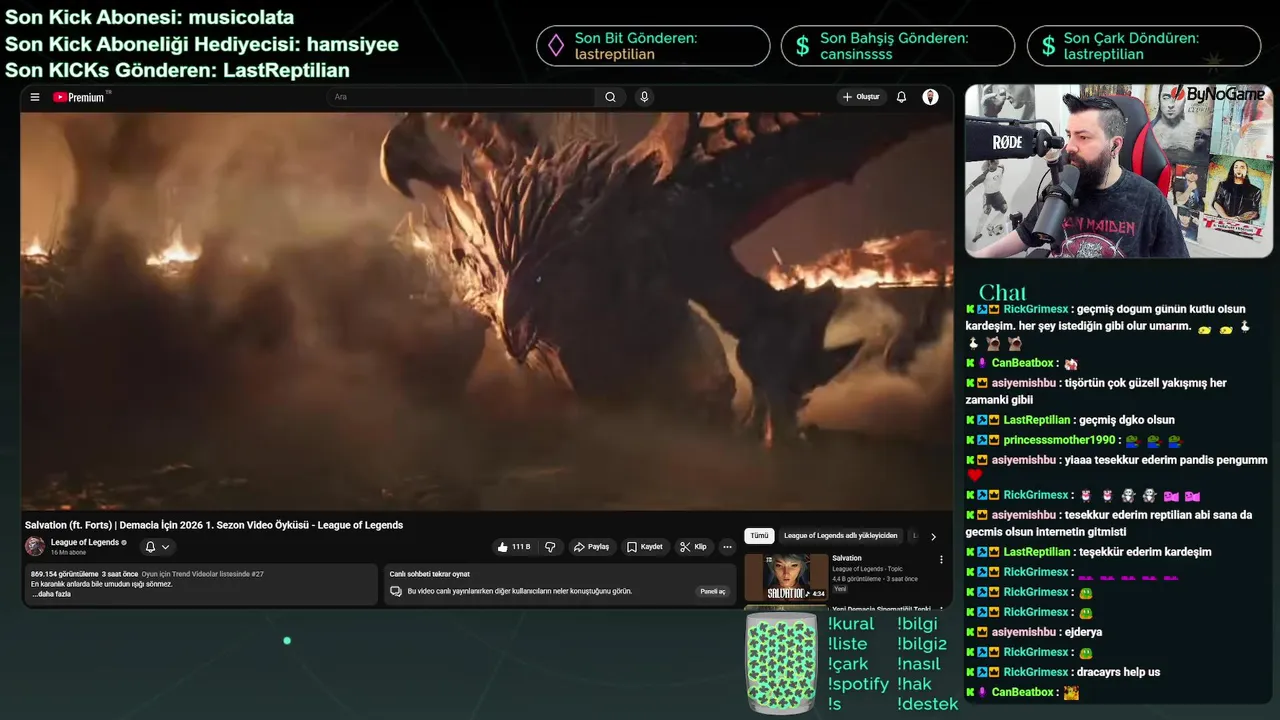Image resolution: width=1280 pixels, height=720 pixels.
Task: Save video with Kaydet button
Action: 644,547
